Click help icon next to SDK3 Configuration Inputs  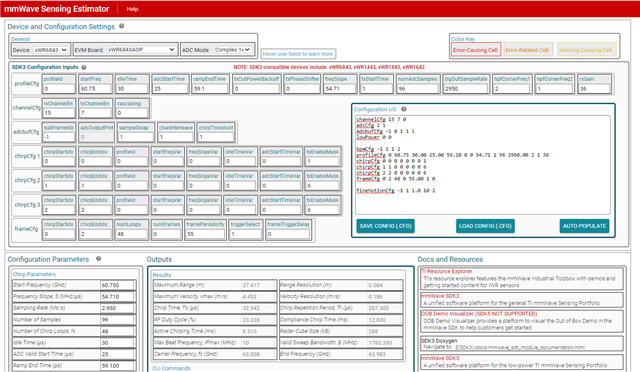(x=84, y=67)
